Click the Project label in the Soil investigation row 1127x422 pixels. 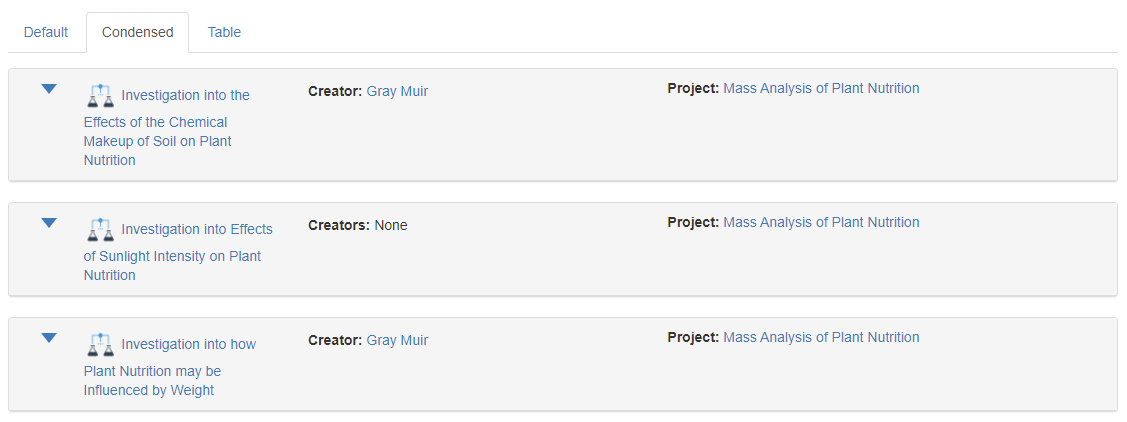coord(693,88)
